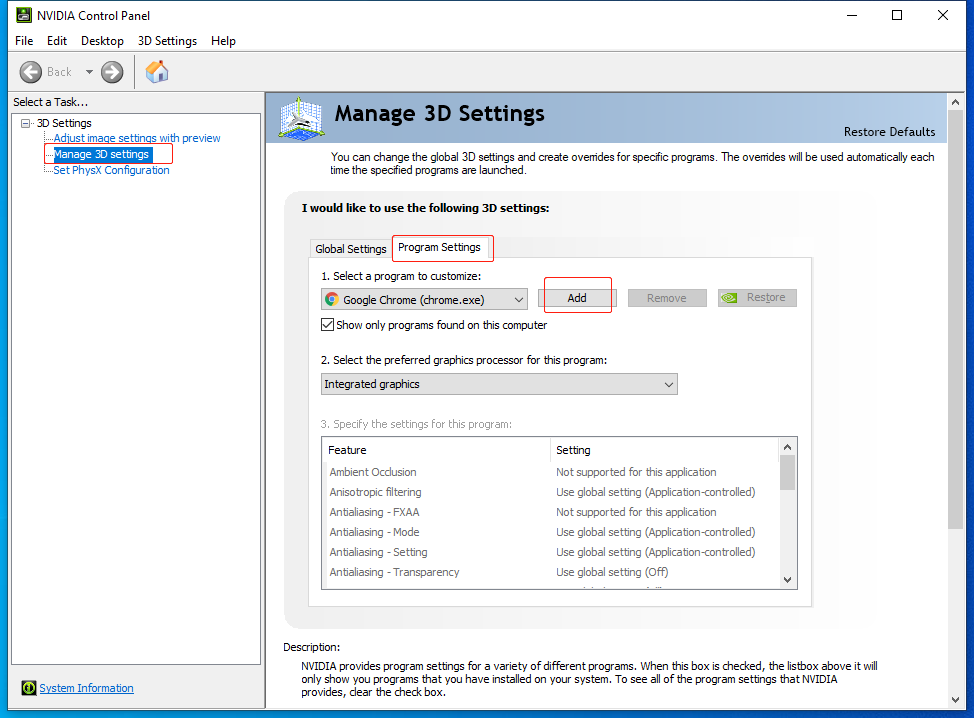Open the Back history dropdown arrow
The image size is (974, 718).
(89, 72)
